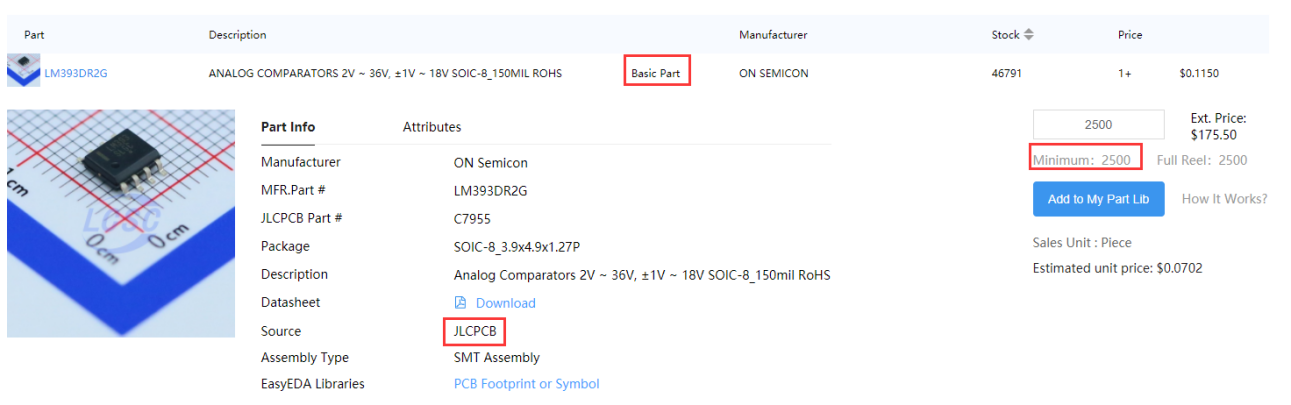The image size is (1291, 405).
Task: Switch to the Part Info tab
Action: click(288, 127)
